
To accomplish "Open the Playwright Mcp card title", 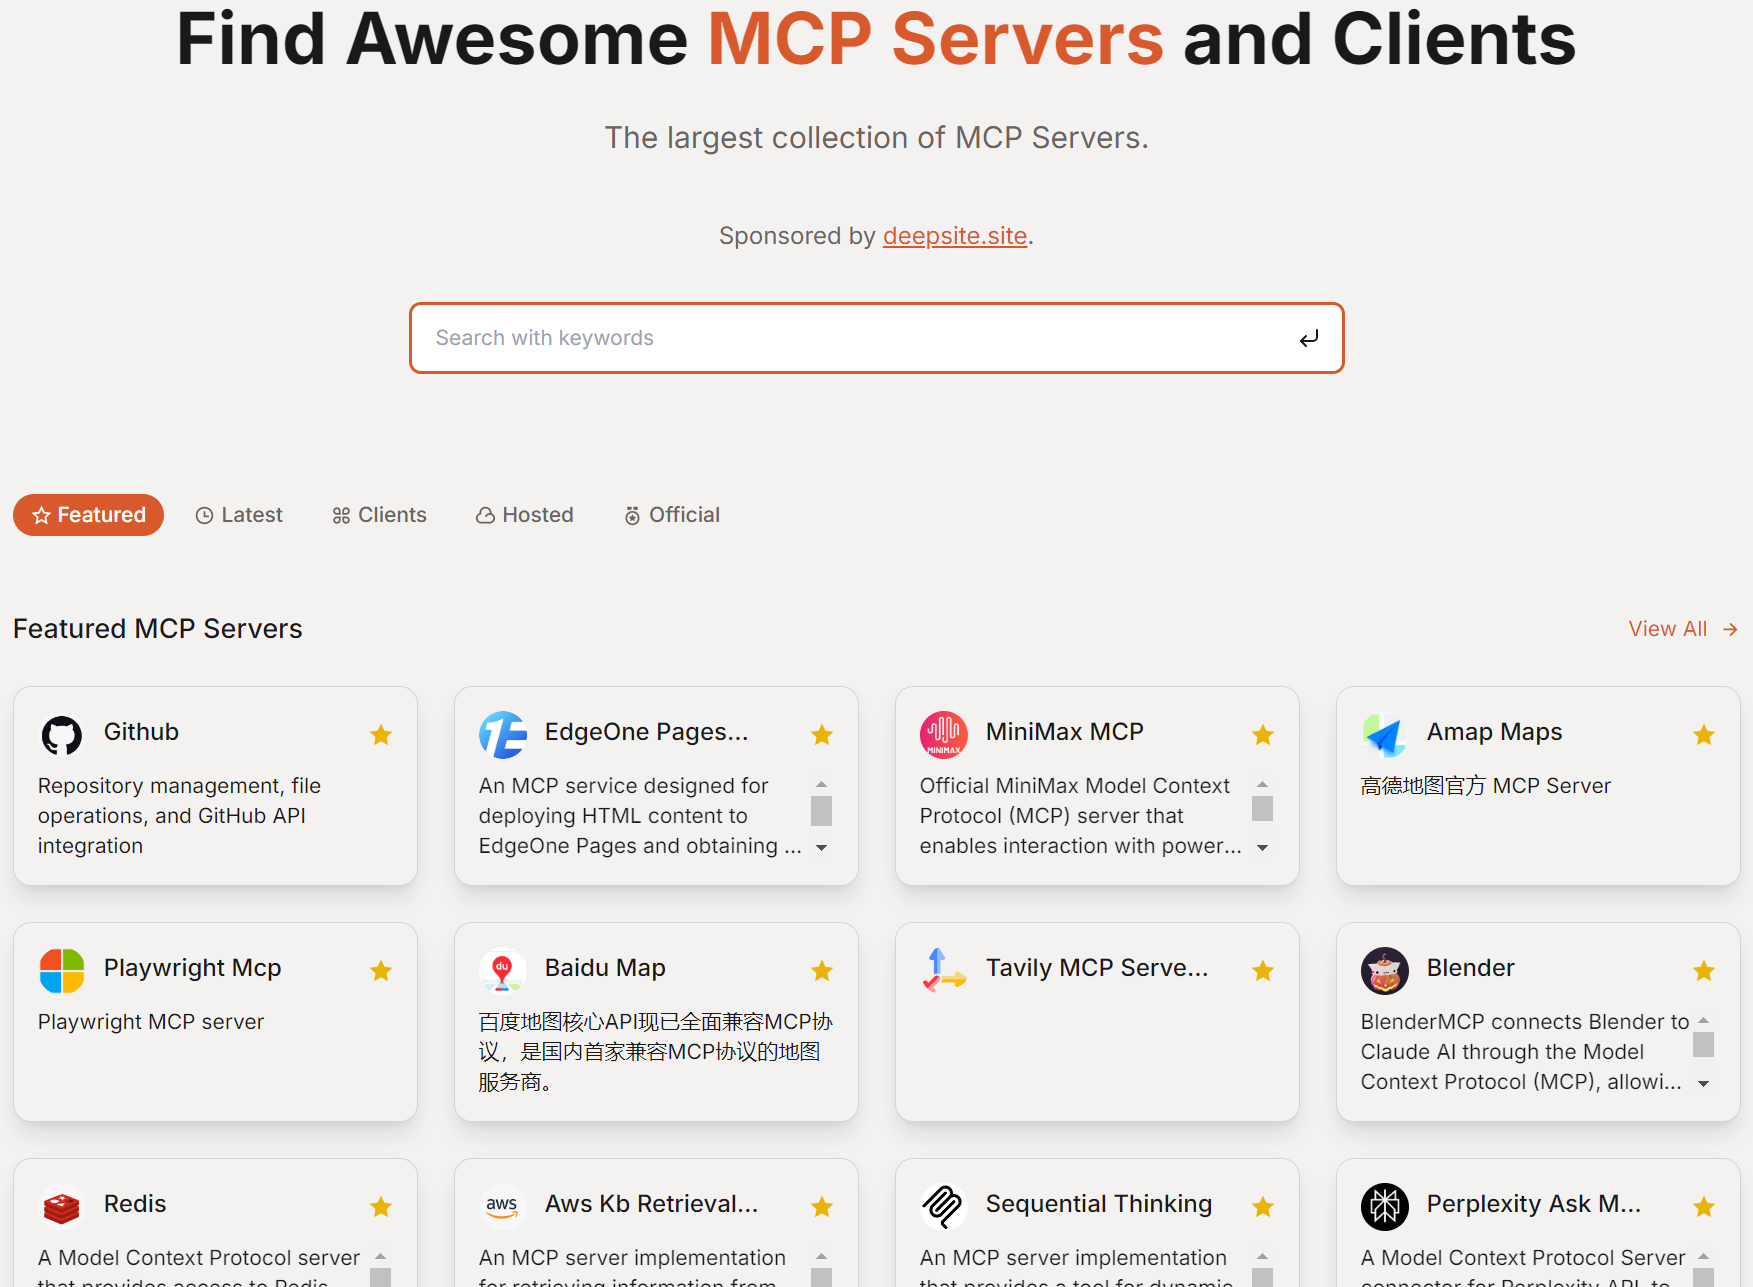I will coord(193,968).
